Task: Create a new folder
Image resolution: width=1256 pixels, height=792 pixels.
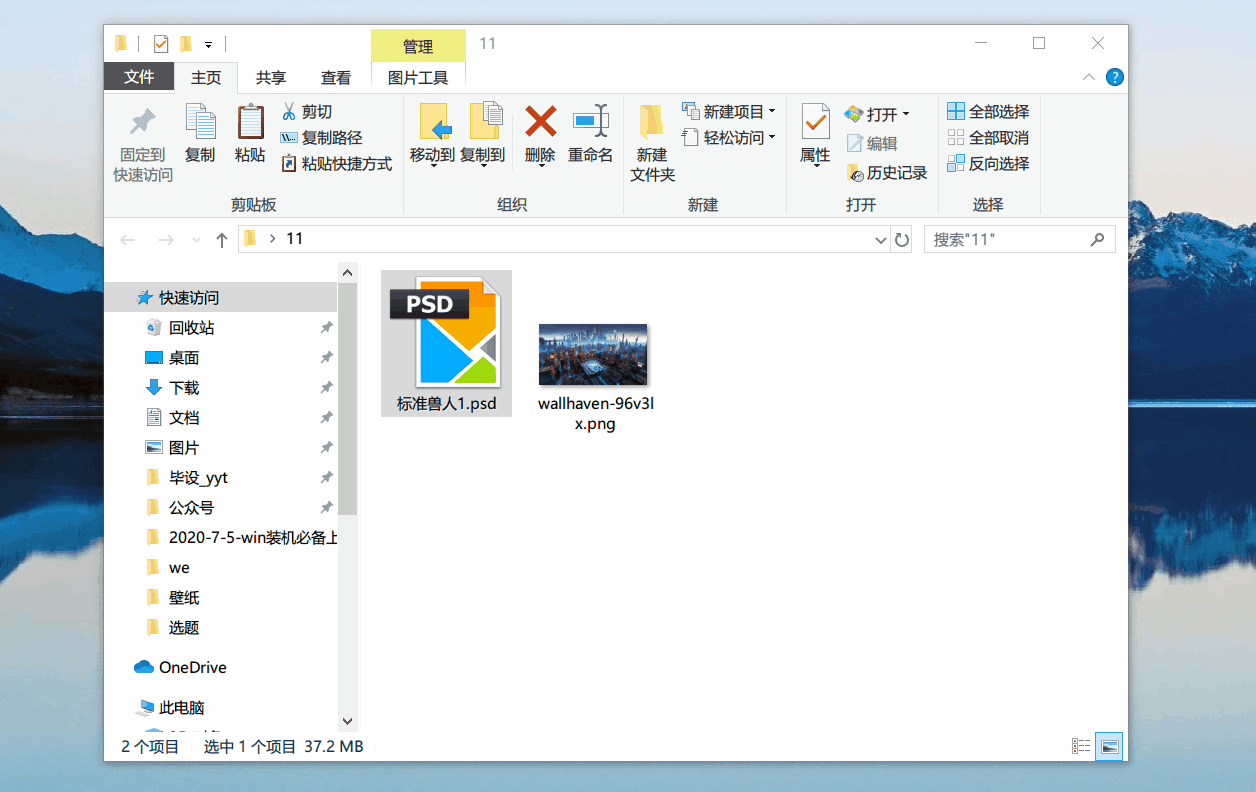Action: click(x=652, y=140)
